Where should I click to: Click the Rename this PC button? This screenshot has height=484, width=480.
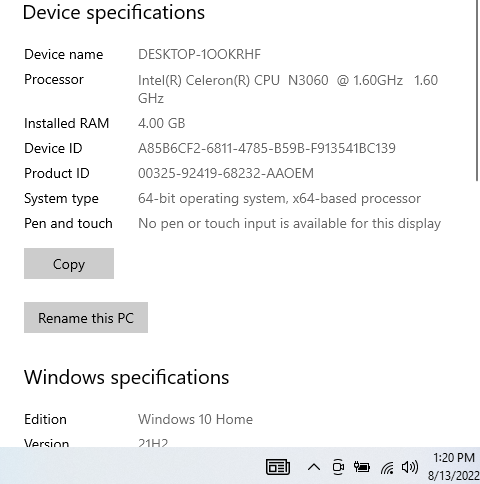[86, 317]
